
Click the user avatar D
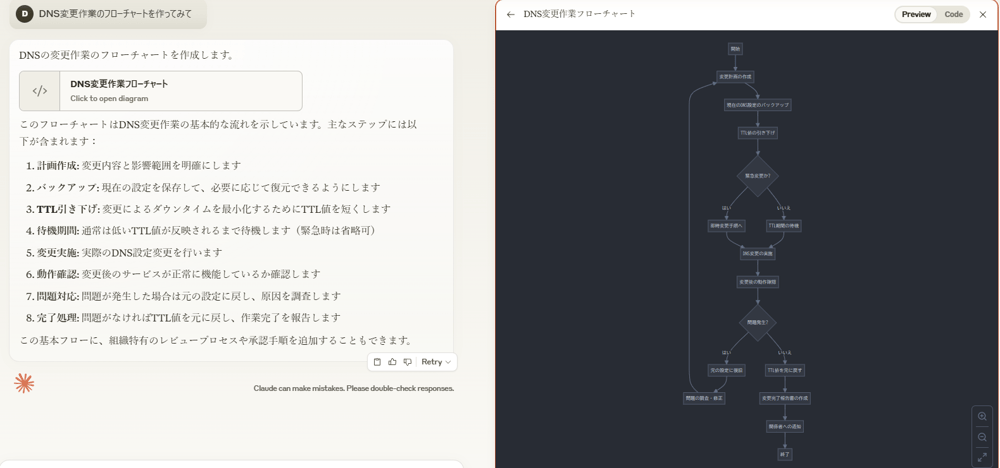(x=24, y=13)
